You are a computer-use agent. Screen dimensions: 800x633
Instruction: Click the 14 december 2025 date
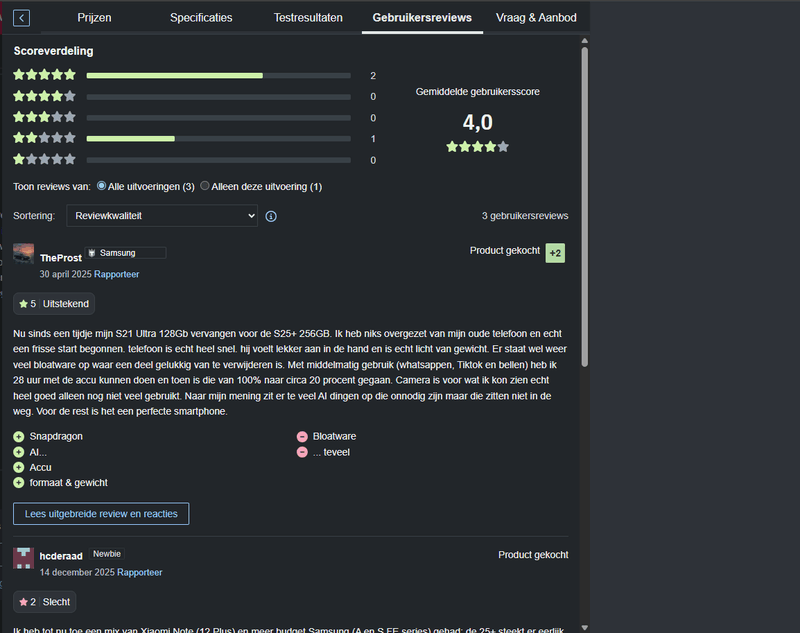click(x=77, y=572)
